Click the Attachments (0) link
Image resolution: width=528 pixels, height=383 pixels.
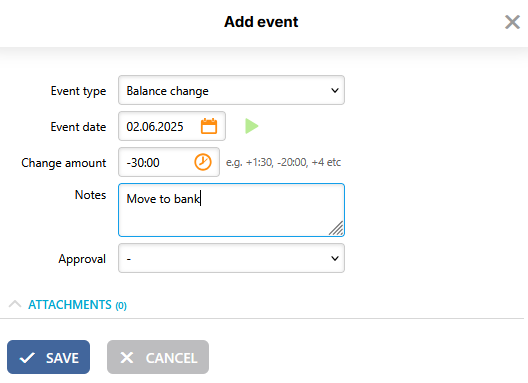click(77, 305)
